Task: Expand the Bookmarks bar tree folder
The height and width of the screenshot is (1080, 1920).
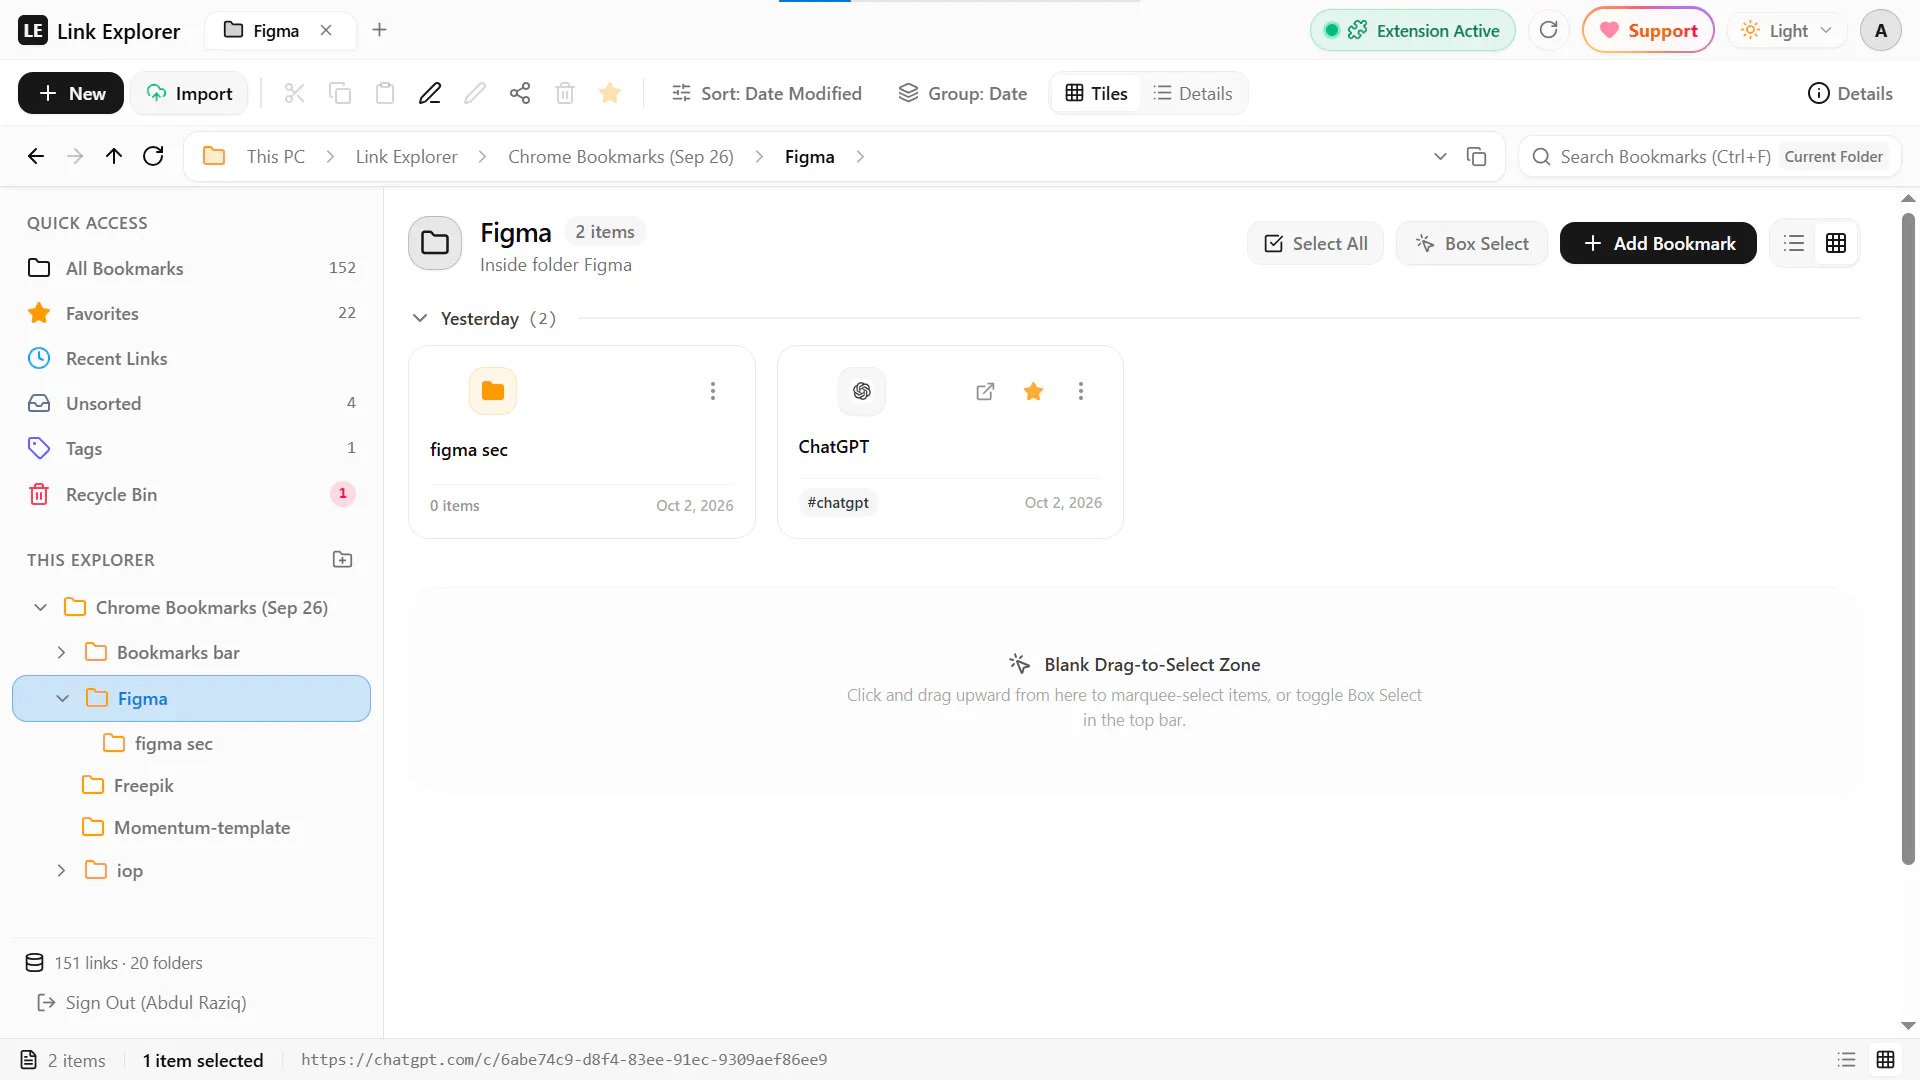Action: [61, 652]
